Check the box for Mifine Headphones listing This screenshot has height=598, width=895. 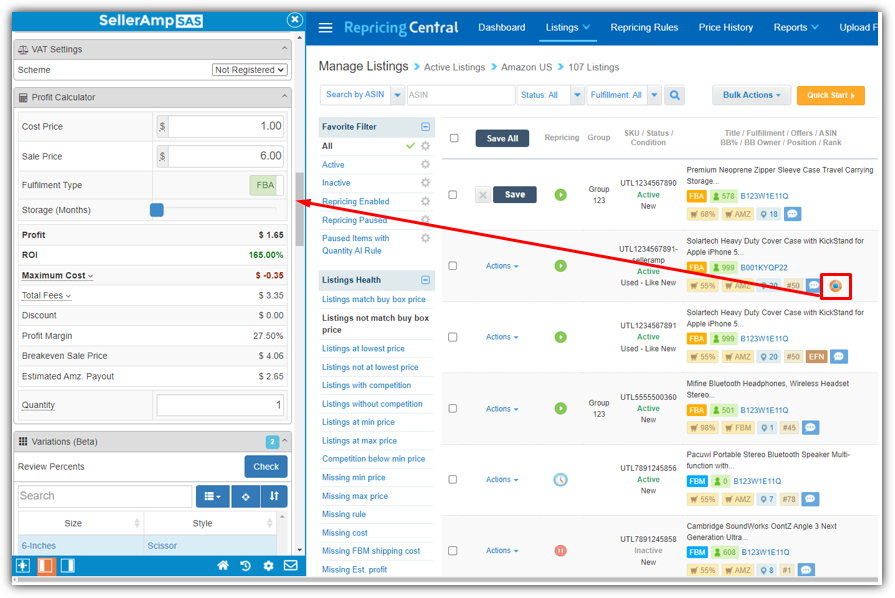point(453,409)
